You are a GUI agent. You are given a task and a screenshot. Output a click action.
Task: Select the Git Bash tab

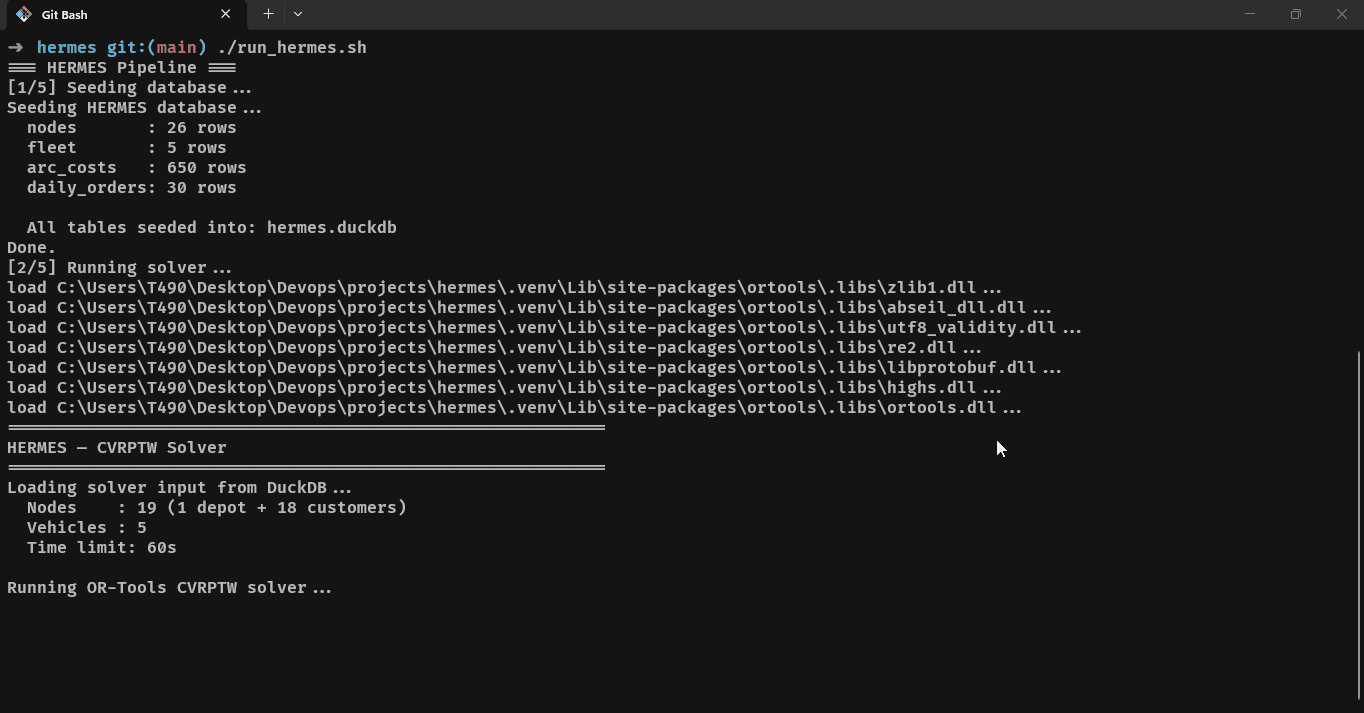(124, 14)
